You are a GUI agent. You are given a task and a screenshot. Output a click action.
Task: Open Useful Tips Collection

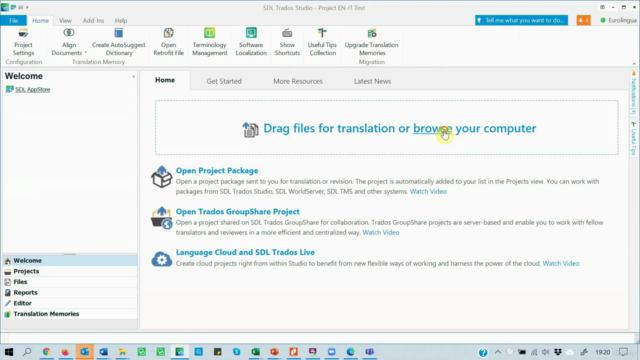click(322, 42)
